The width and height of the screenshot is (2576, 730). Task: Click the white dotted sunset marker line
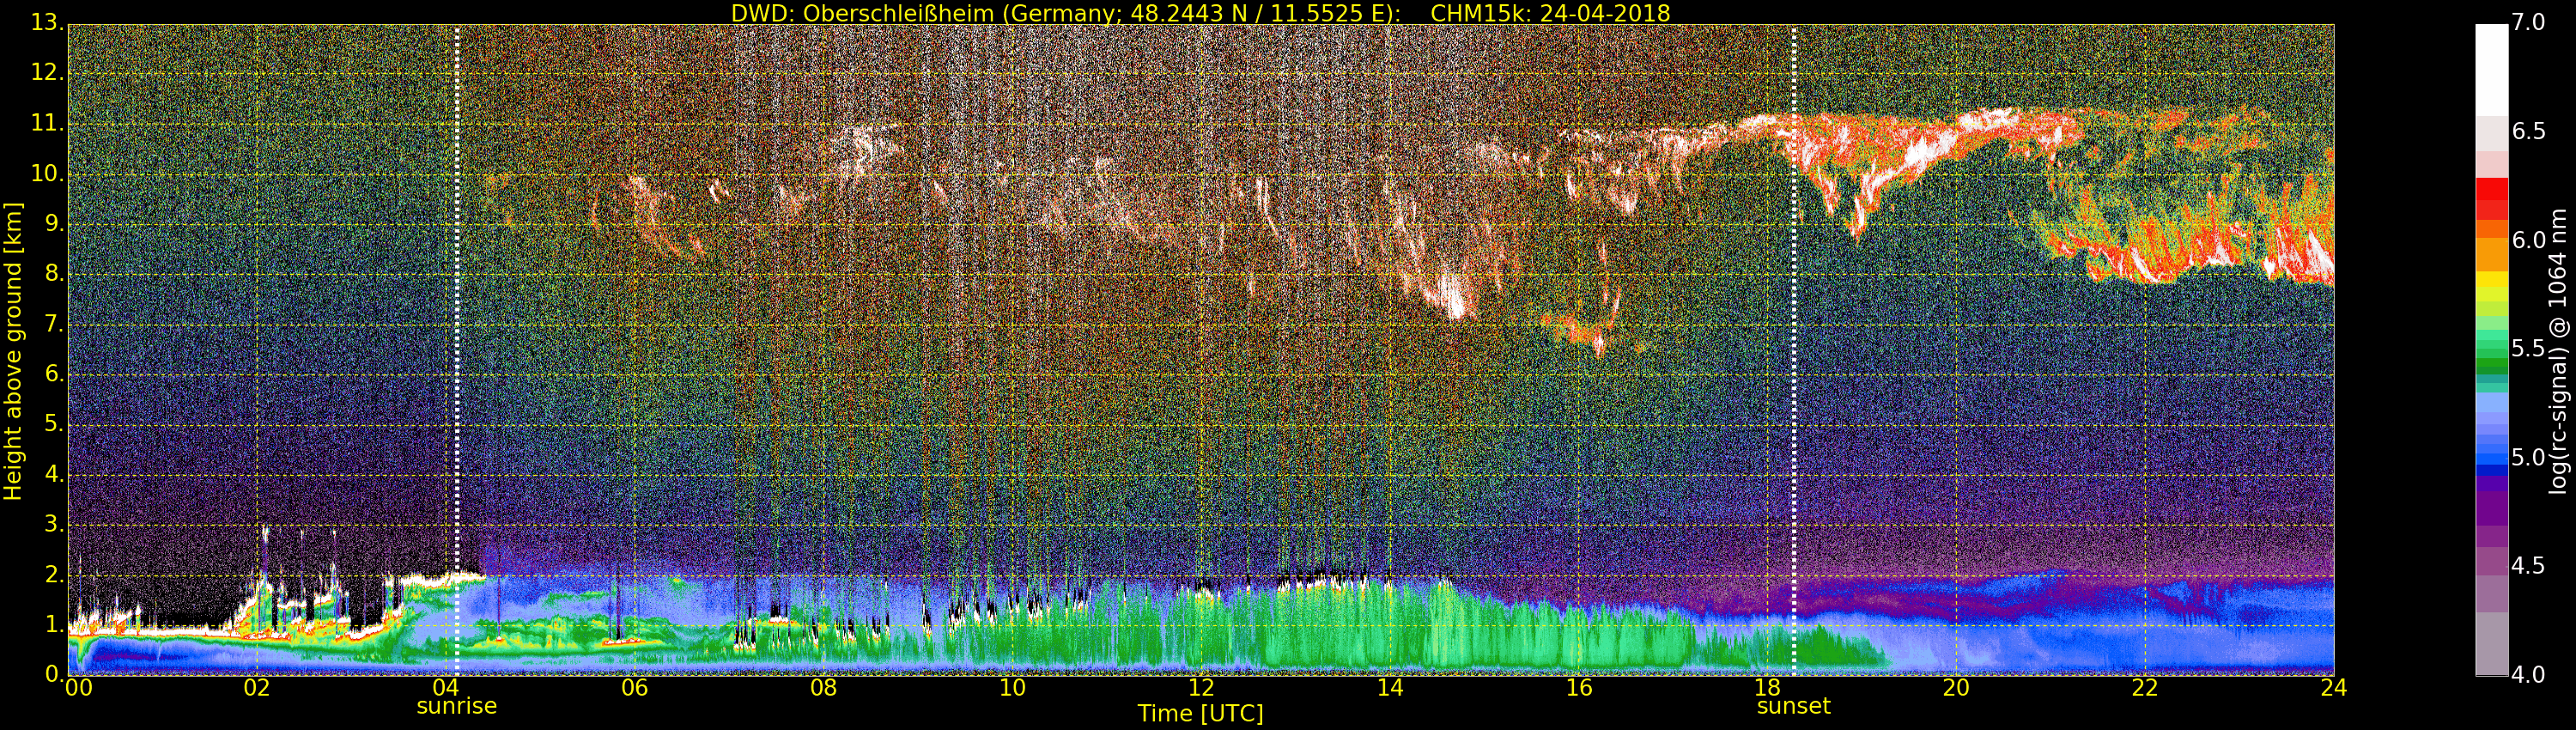(1794, 350)
